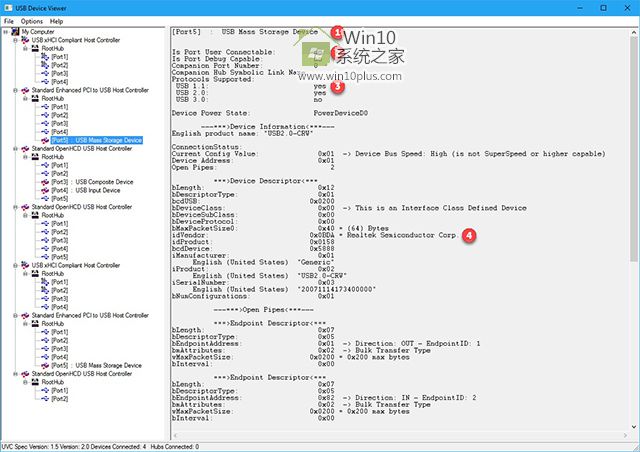Image resolution: width=640 pixels, height=452 pixels.
Task: Collapse the RootHub that holds the USB Input Device
Action: coord(25,157)
